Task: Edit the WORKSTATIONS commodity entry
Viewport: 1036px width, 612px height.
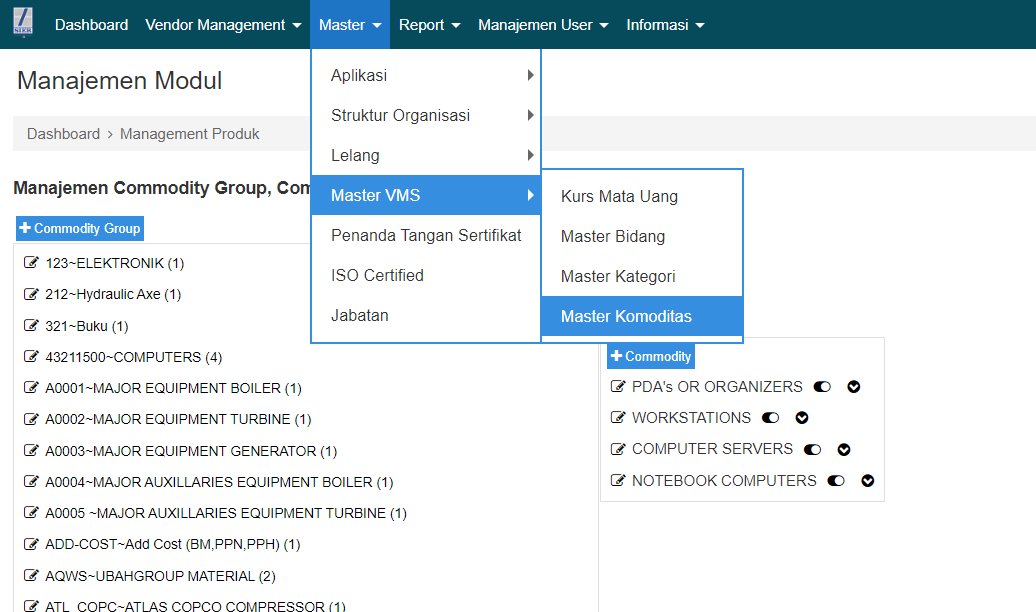Action: (x=618, y=418)
